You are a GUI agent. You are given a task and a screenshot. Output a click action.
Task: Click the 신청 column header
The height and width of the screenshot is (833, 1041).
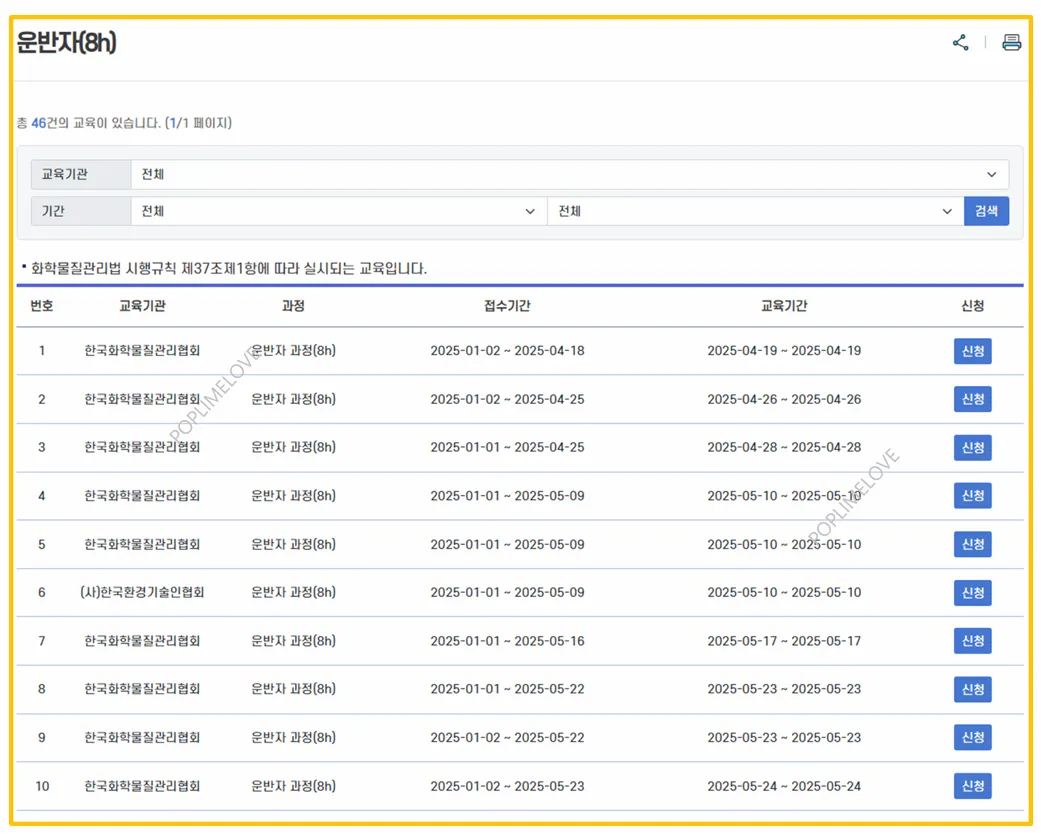[973, 306]
